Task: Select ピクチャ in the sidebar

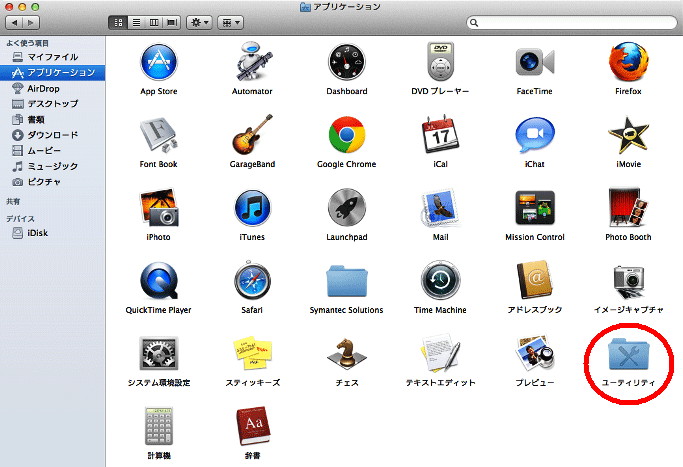Action: 52,182
